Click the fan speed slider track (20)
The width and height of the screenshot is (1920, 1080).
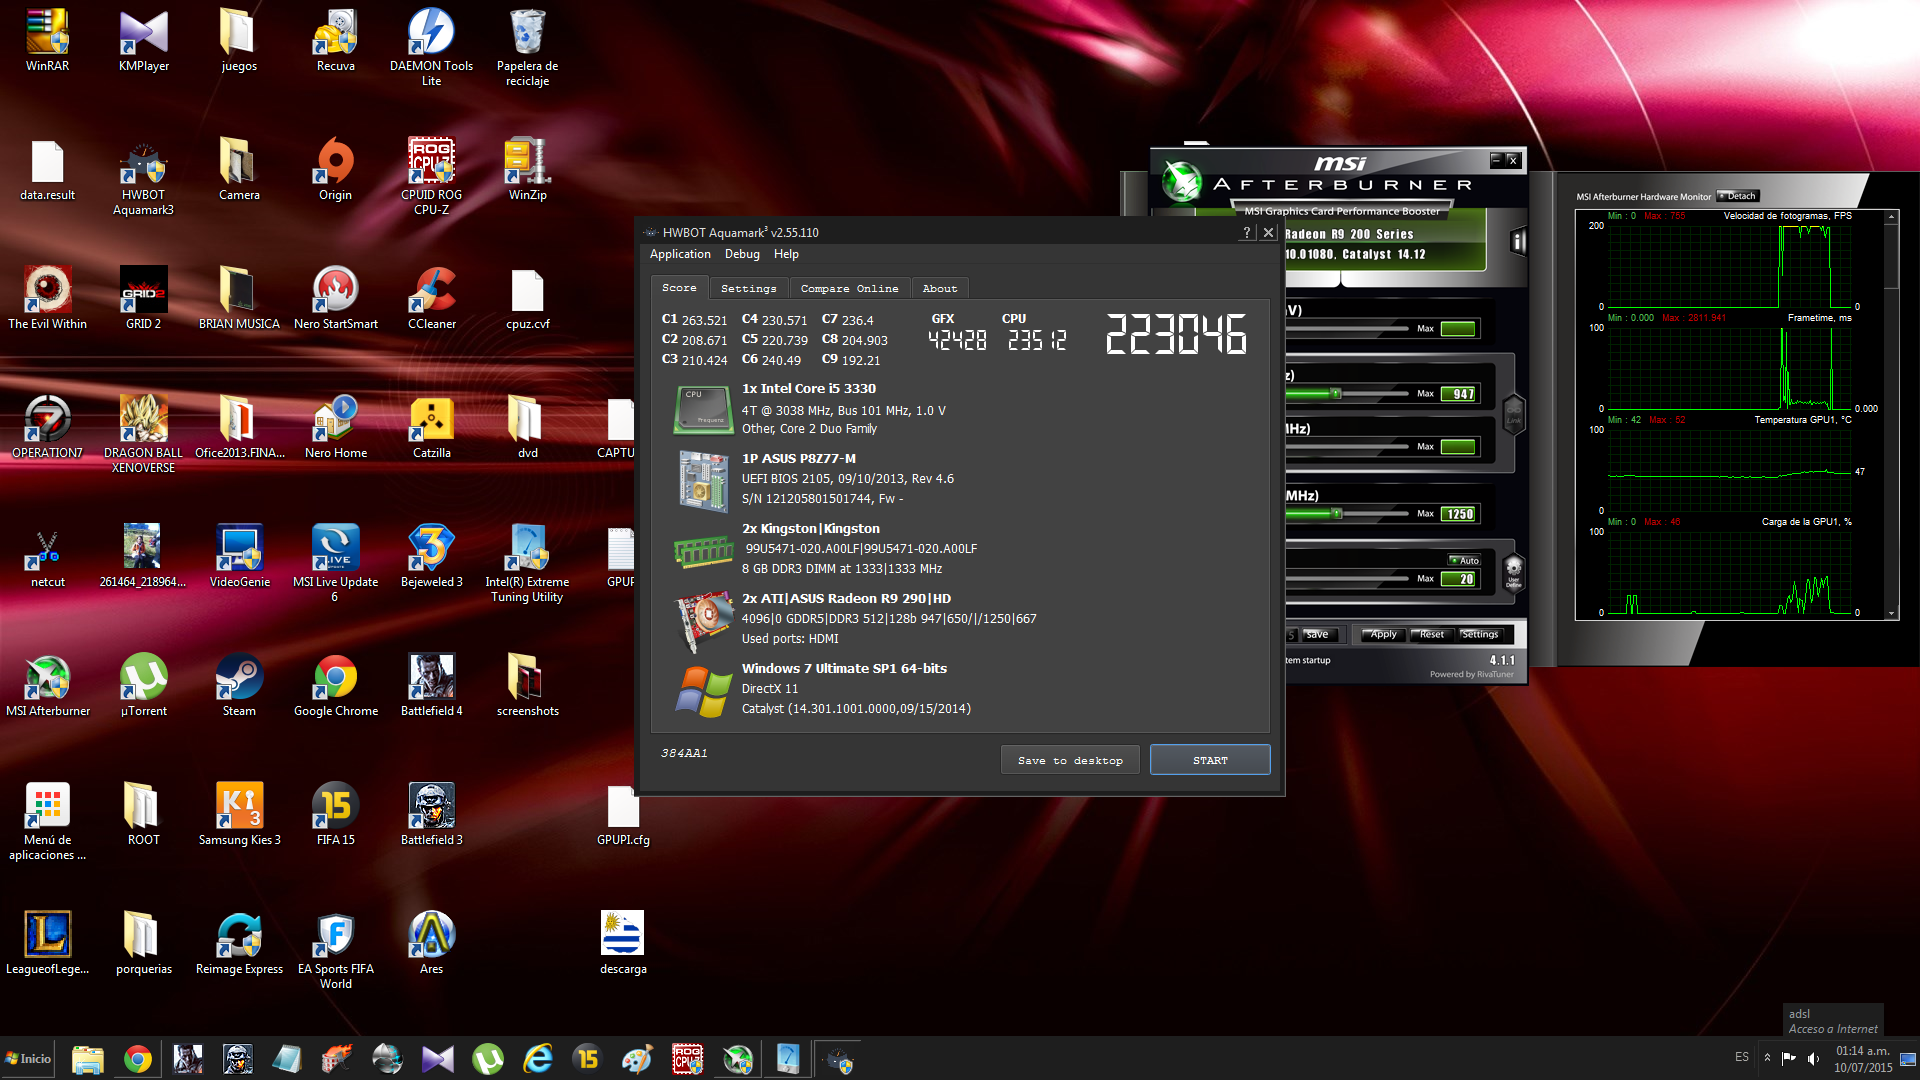(x=1348, y=579)
